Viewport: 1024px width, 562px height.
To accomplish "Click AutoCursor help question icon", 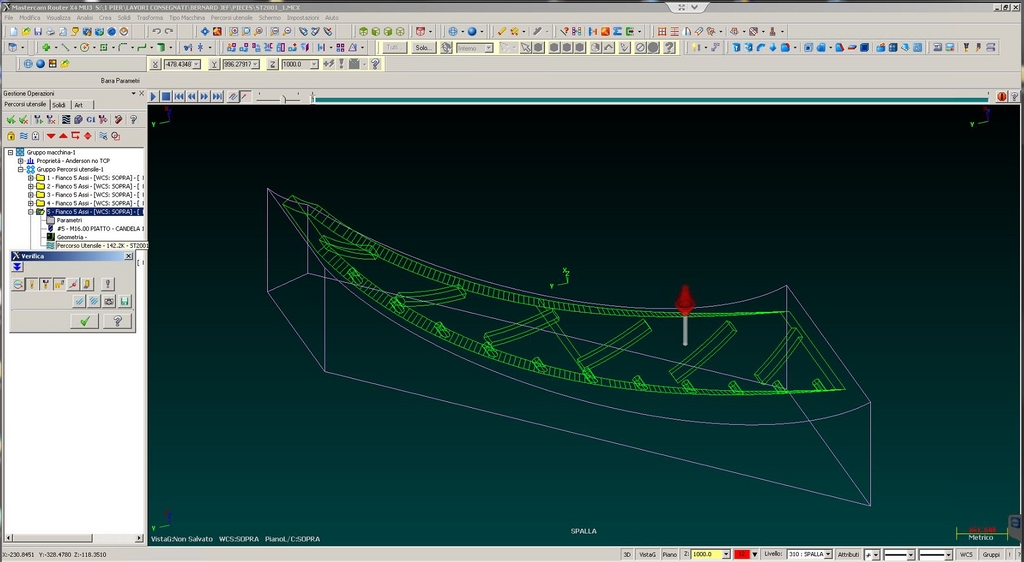I will (x=375, y=64).
